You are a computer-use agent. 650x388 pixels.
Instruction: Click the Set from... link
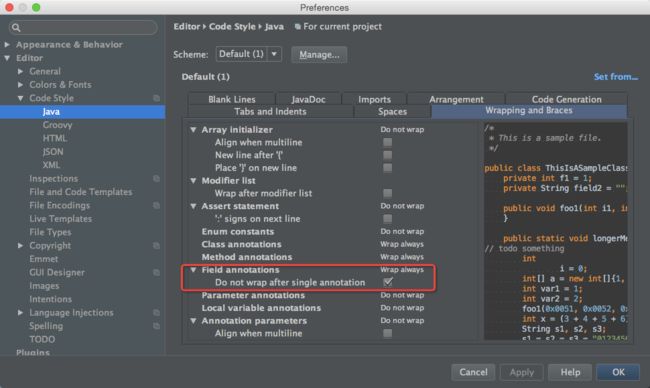tap(616, 77)
